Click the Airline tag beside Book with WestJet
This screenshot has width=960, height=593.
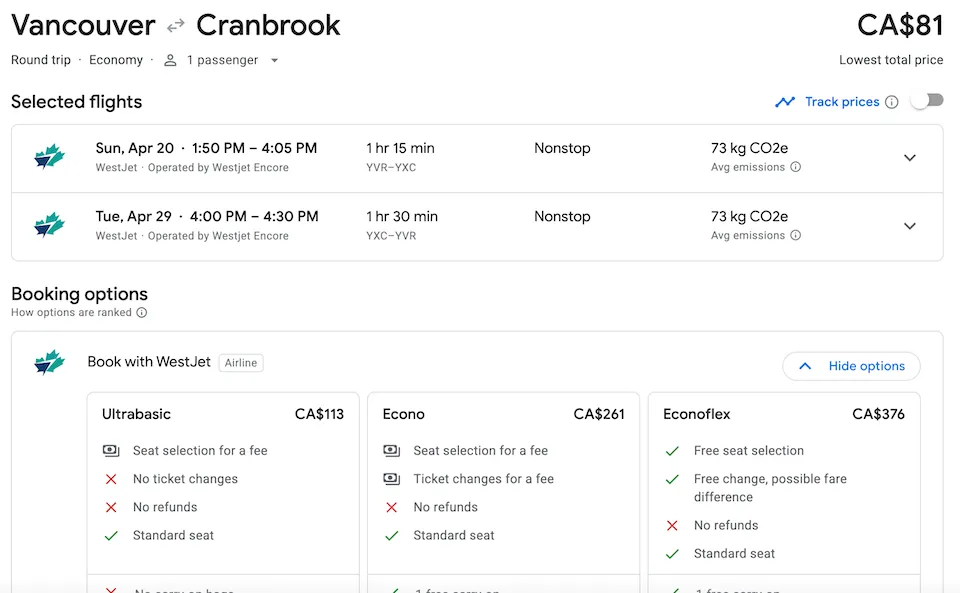[241, 363]
